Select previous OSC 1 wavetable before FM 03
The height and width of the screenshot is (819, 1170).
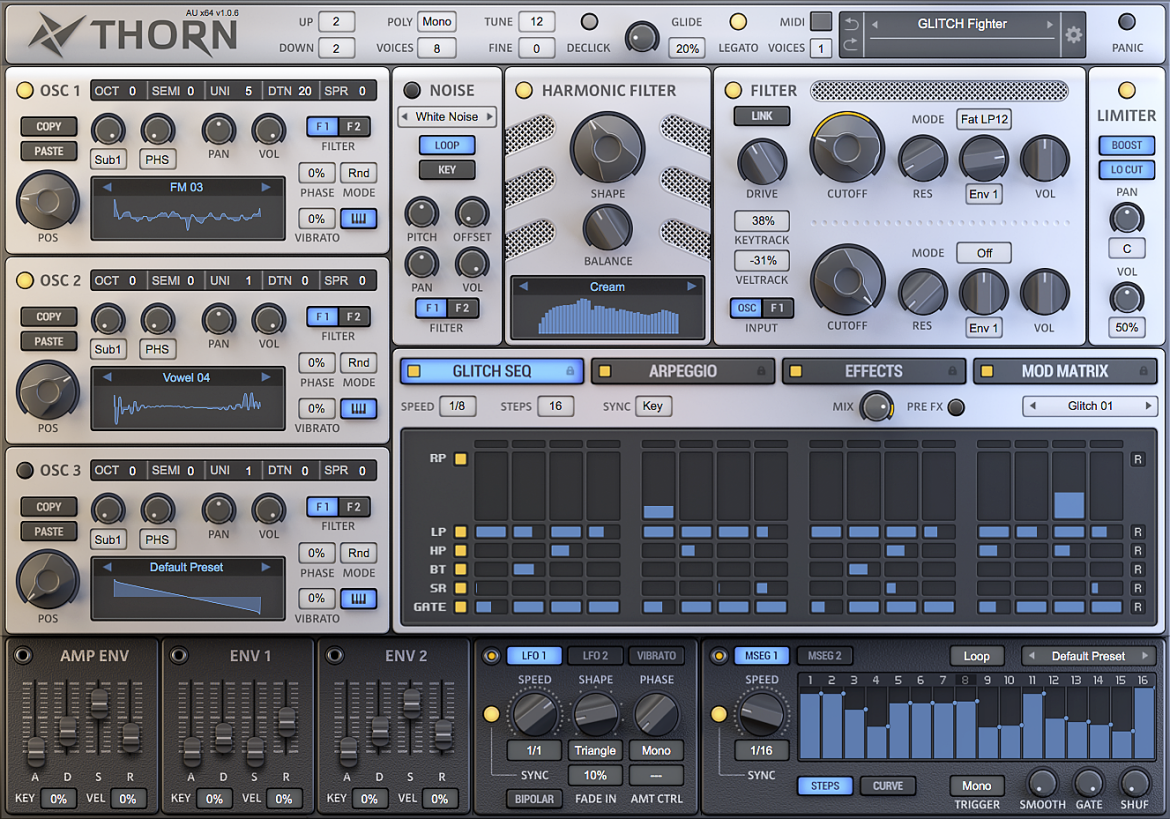click(107, 187)
